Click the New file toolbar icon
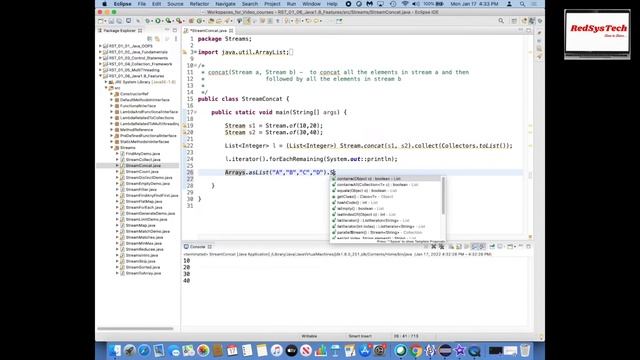Image resolution: width=640 pixels, height=360 pixels. point(100,21)
